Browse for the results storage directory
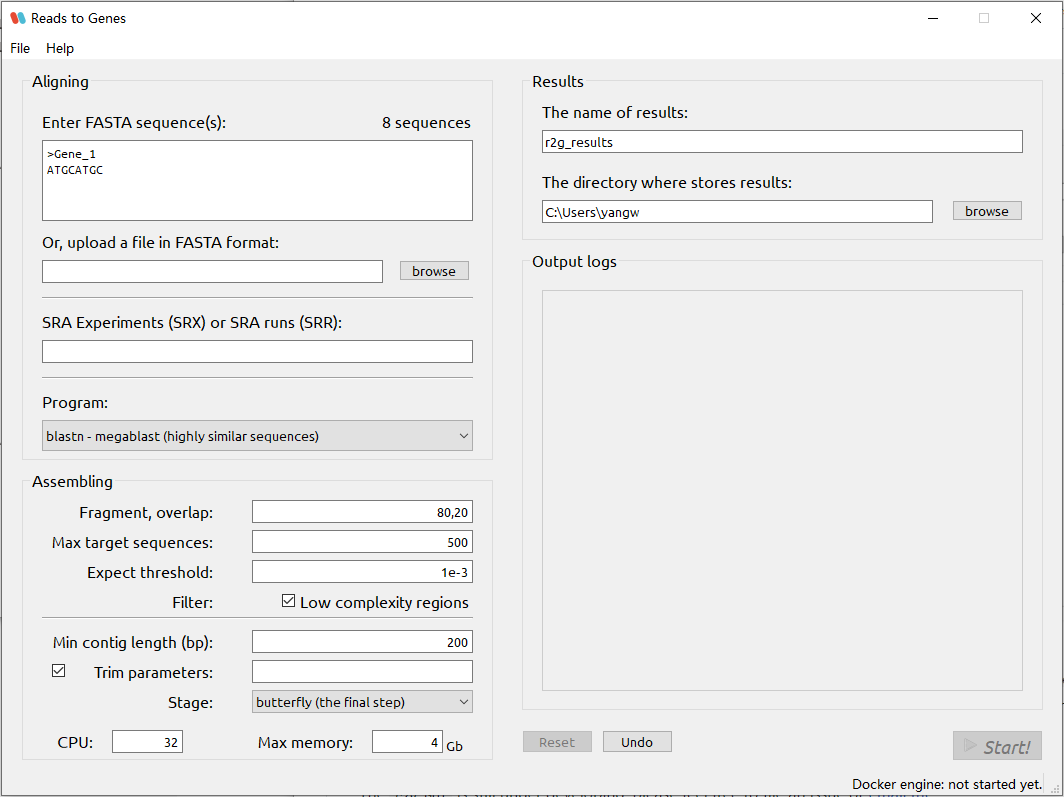This screenshot has width=1064, height=797. coord(986,210)
